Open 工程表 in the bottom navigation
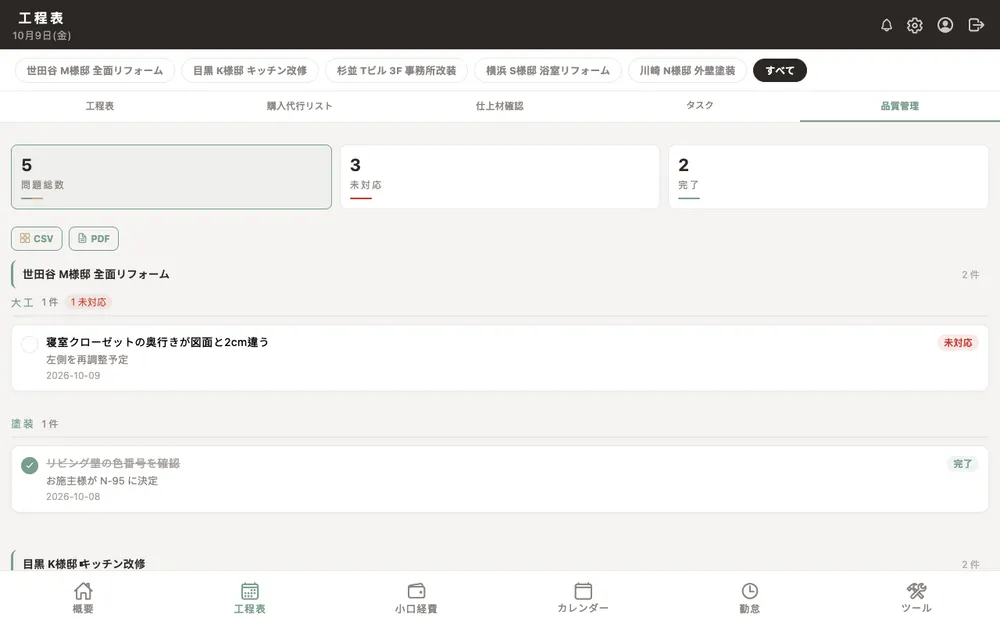Image resolution: width=1000 pixels, height=625 pixels. (249, 598)
